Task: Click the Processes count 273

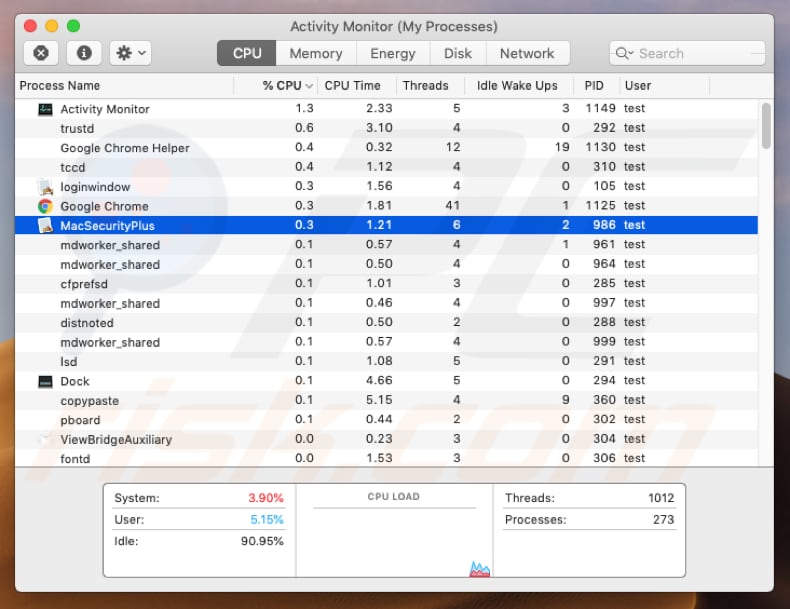Action: pos(663,519)
